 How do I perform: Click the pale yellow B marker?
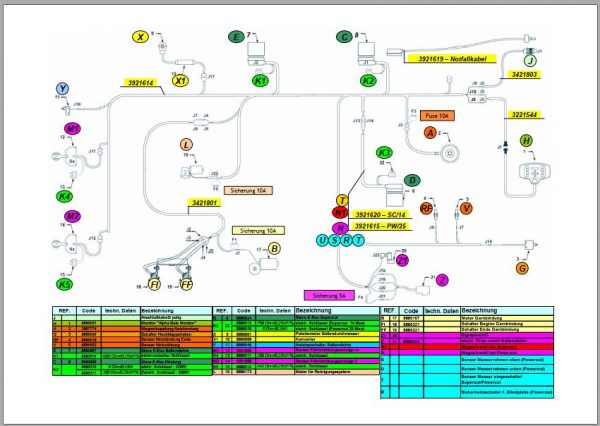pyautogui.click(x=274, y=249)
